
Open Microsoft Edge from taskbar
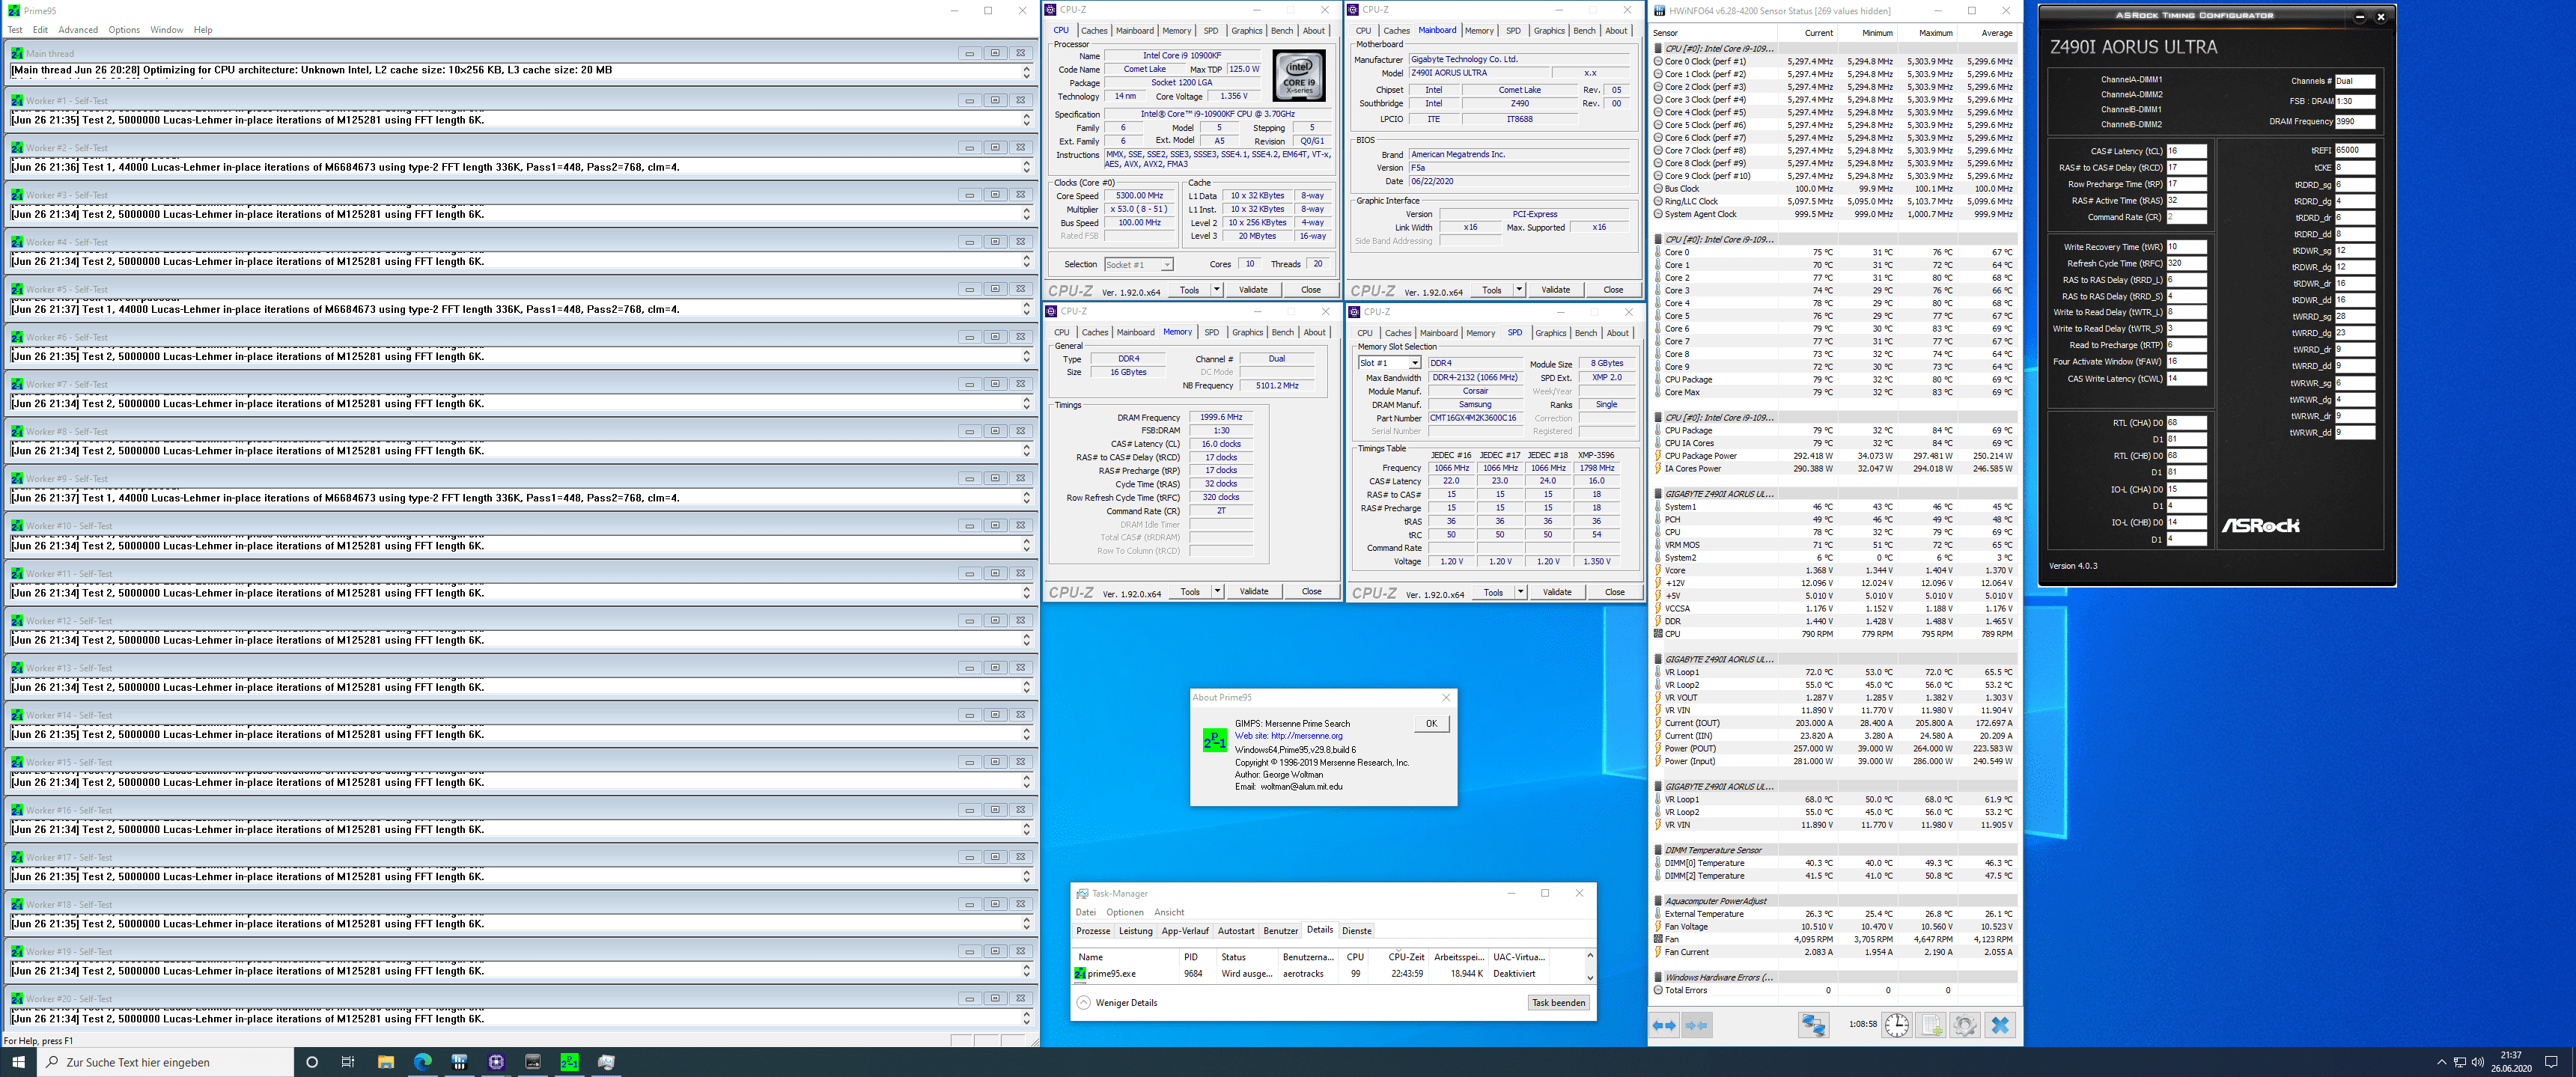point(422,1062)
